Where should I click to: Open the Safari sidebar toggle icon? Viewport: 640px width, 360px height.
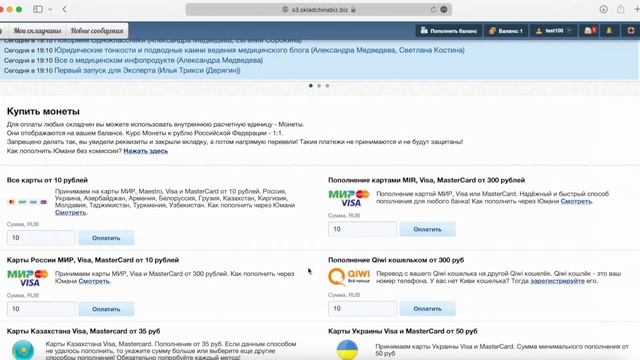click(x=38, y=9)
